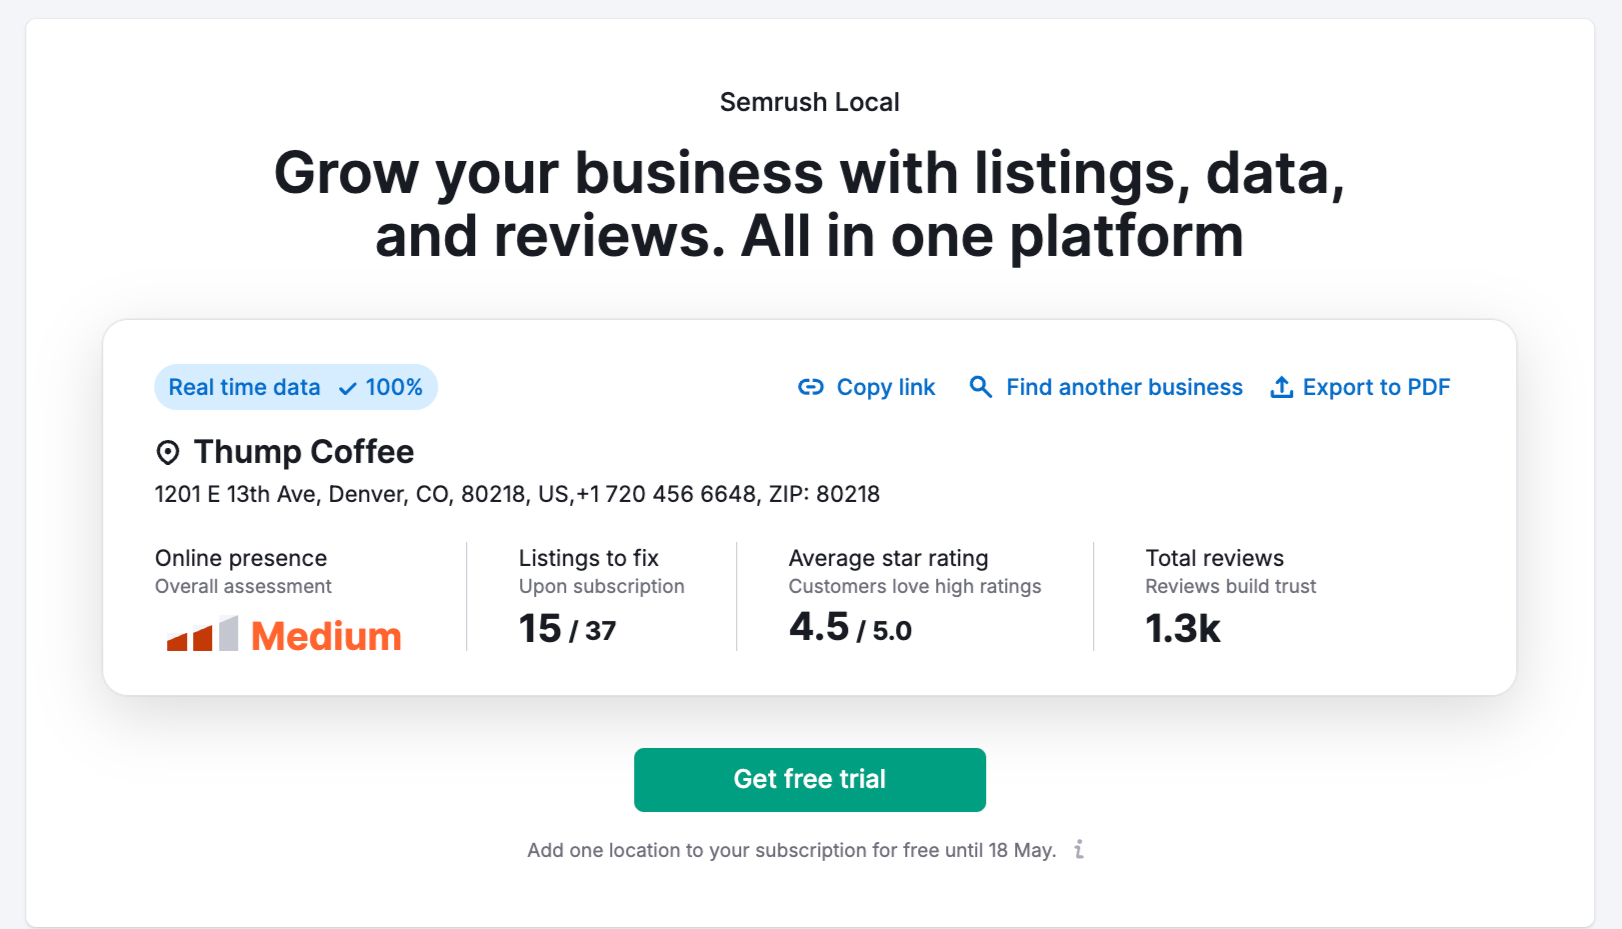Screen dimensions: 1622x929
Task: Click the chain link icon beside Copy link
Action: click(810, 387)
